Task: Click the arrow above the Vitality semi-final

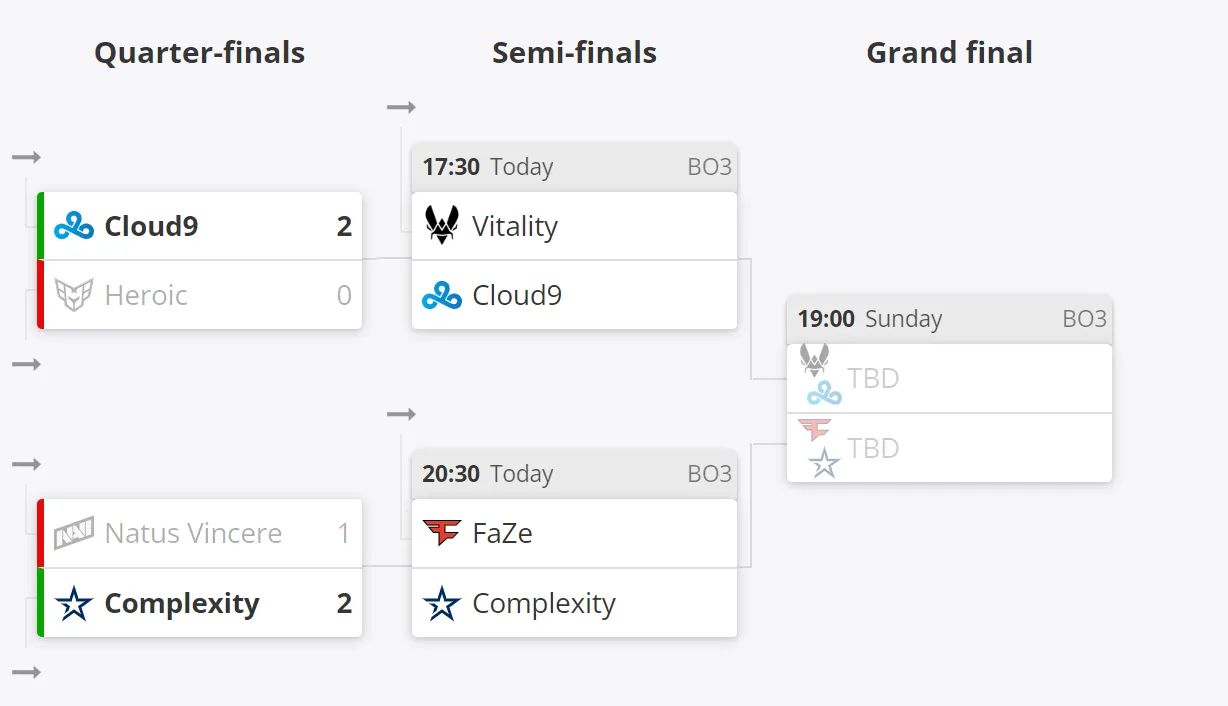Action: [401, 107]
